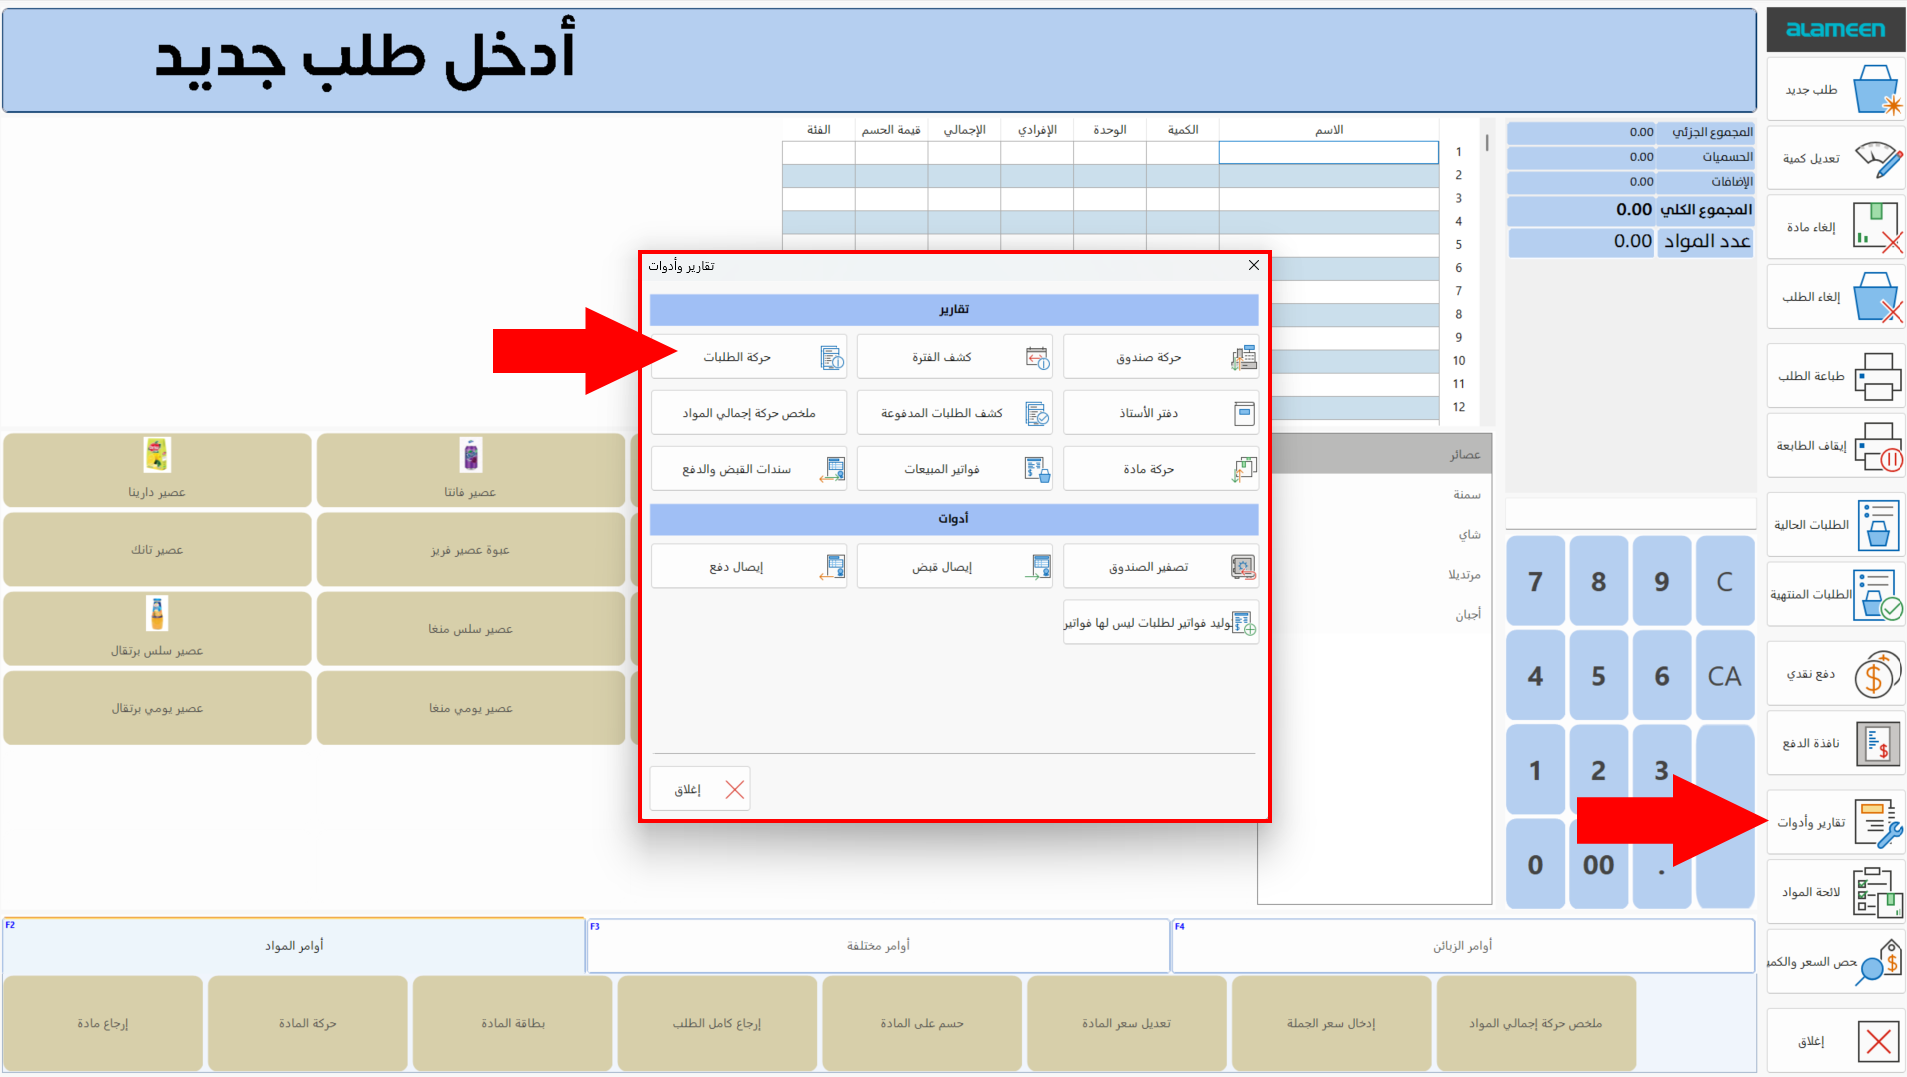Open total items movement summary in dialog

click(749, 413)
